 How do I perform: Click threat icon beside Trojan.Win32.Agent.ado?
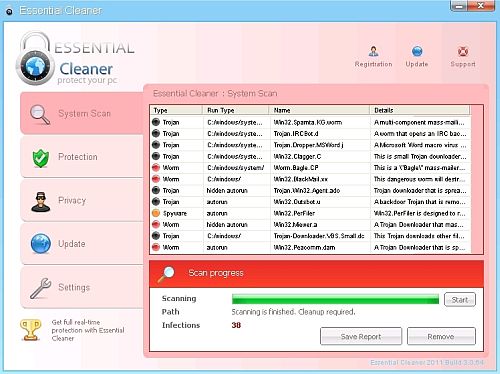click(156, 190)
